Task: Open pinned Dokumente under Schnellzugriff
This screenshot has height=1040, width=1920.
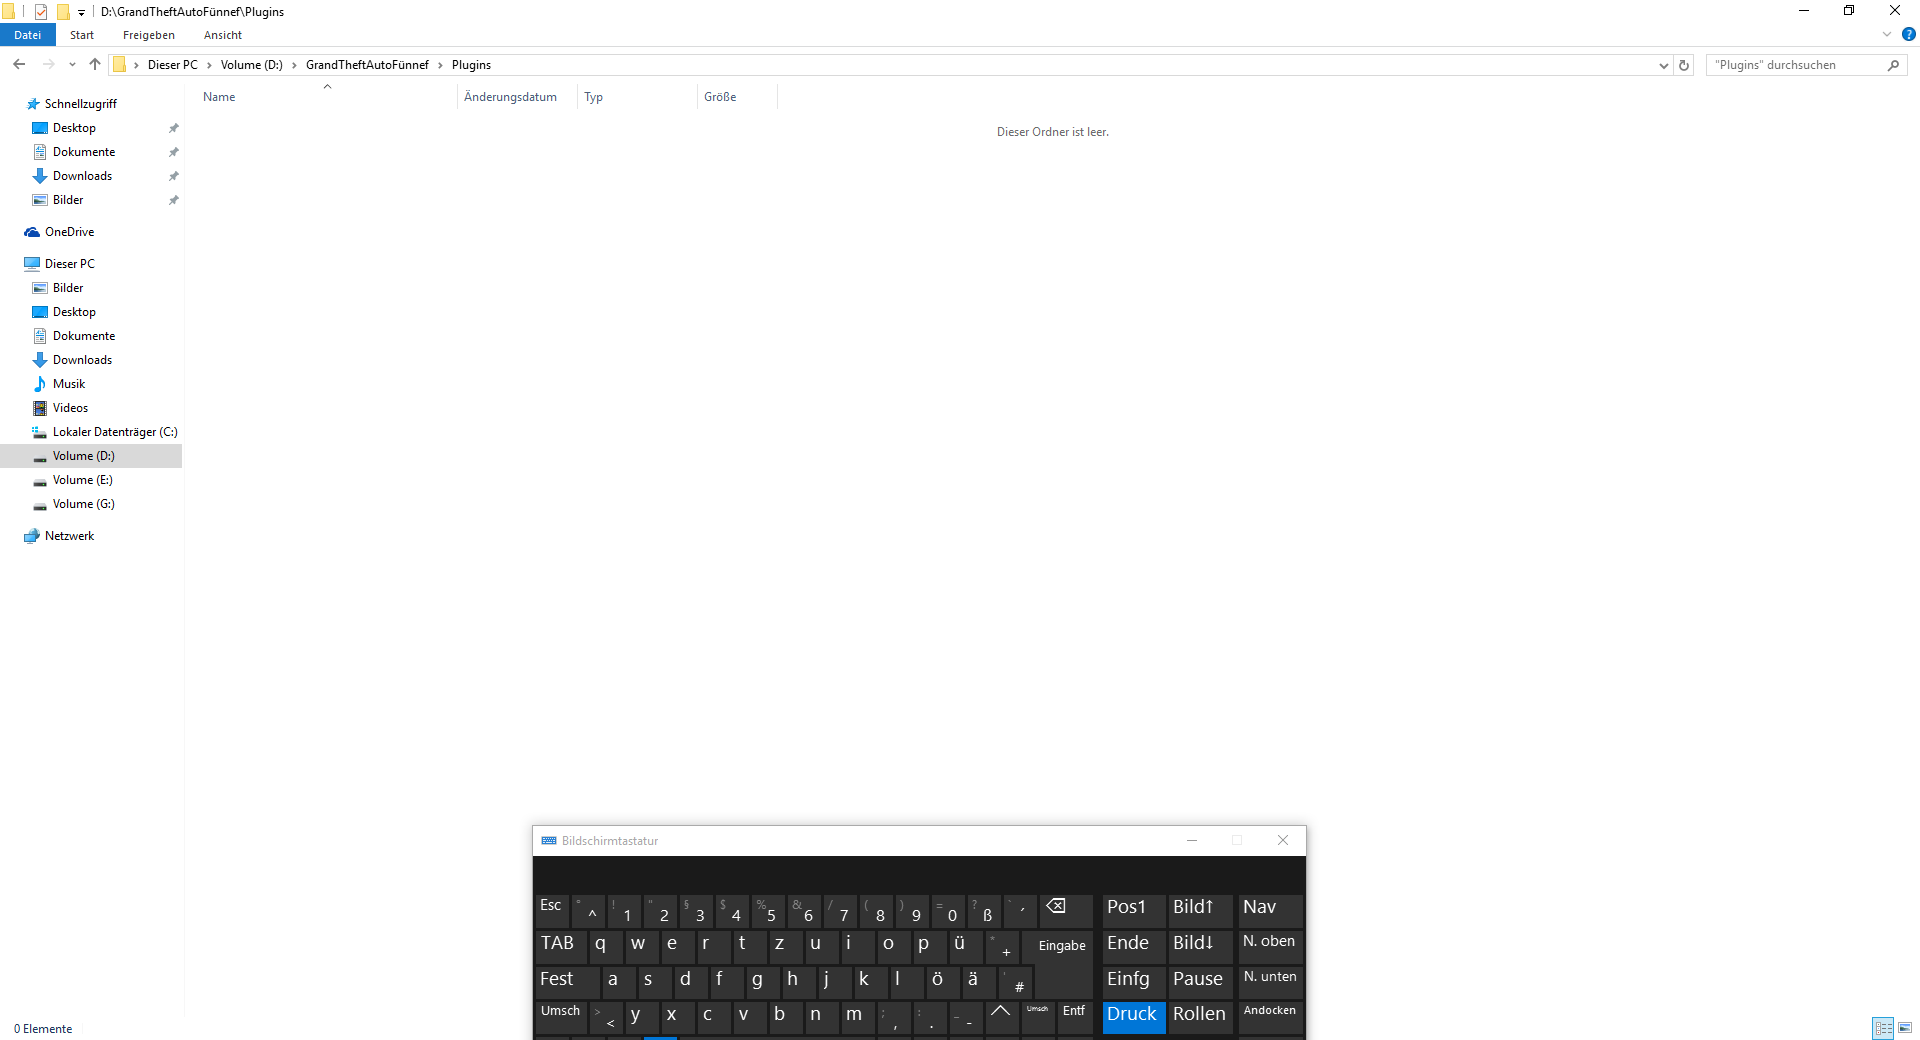Action: [83, 152]
